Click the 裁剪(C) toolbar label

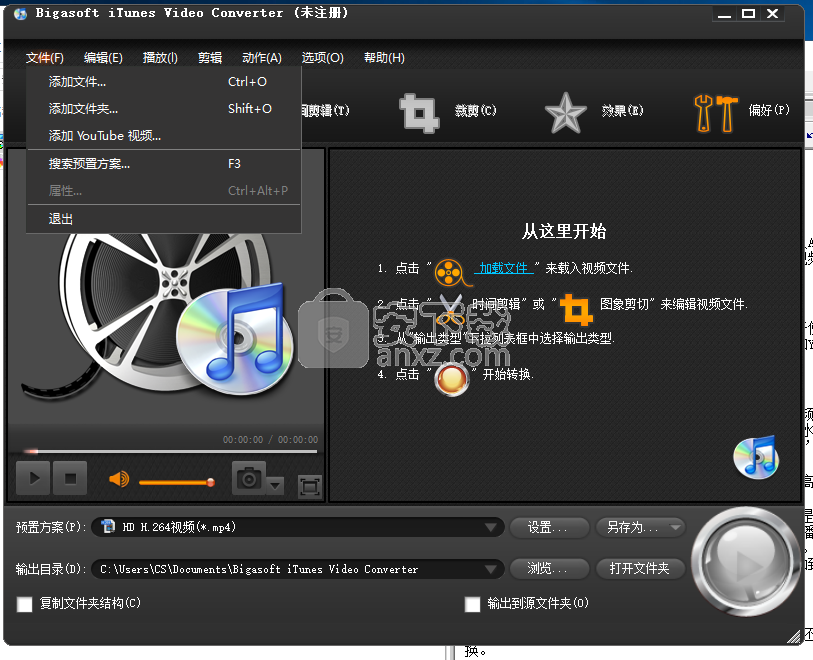pyautogui.click(x=475, y=110)
